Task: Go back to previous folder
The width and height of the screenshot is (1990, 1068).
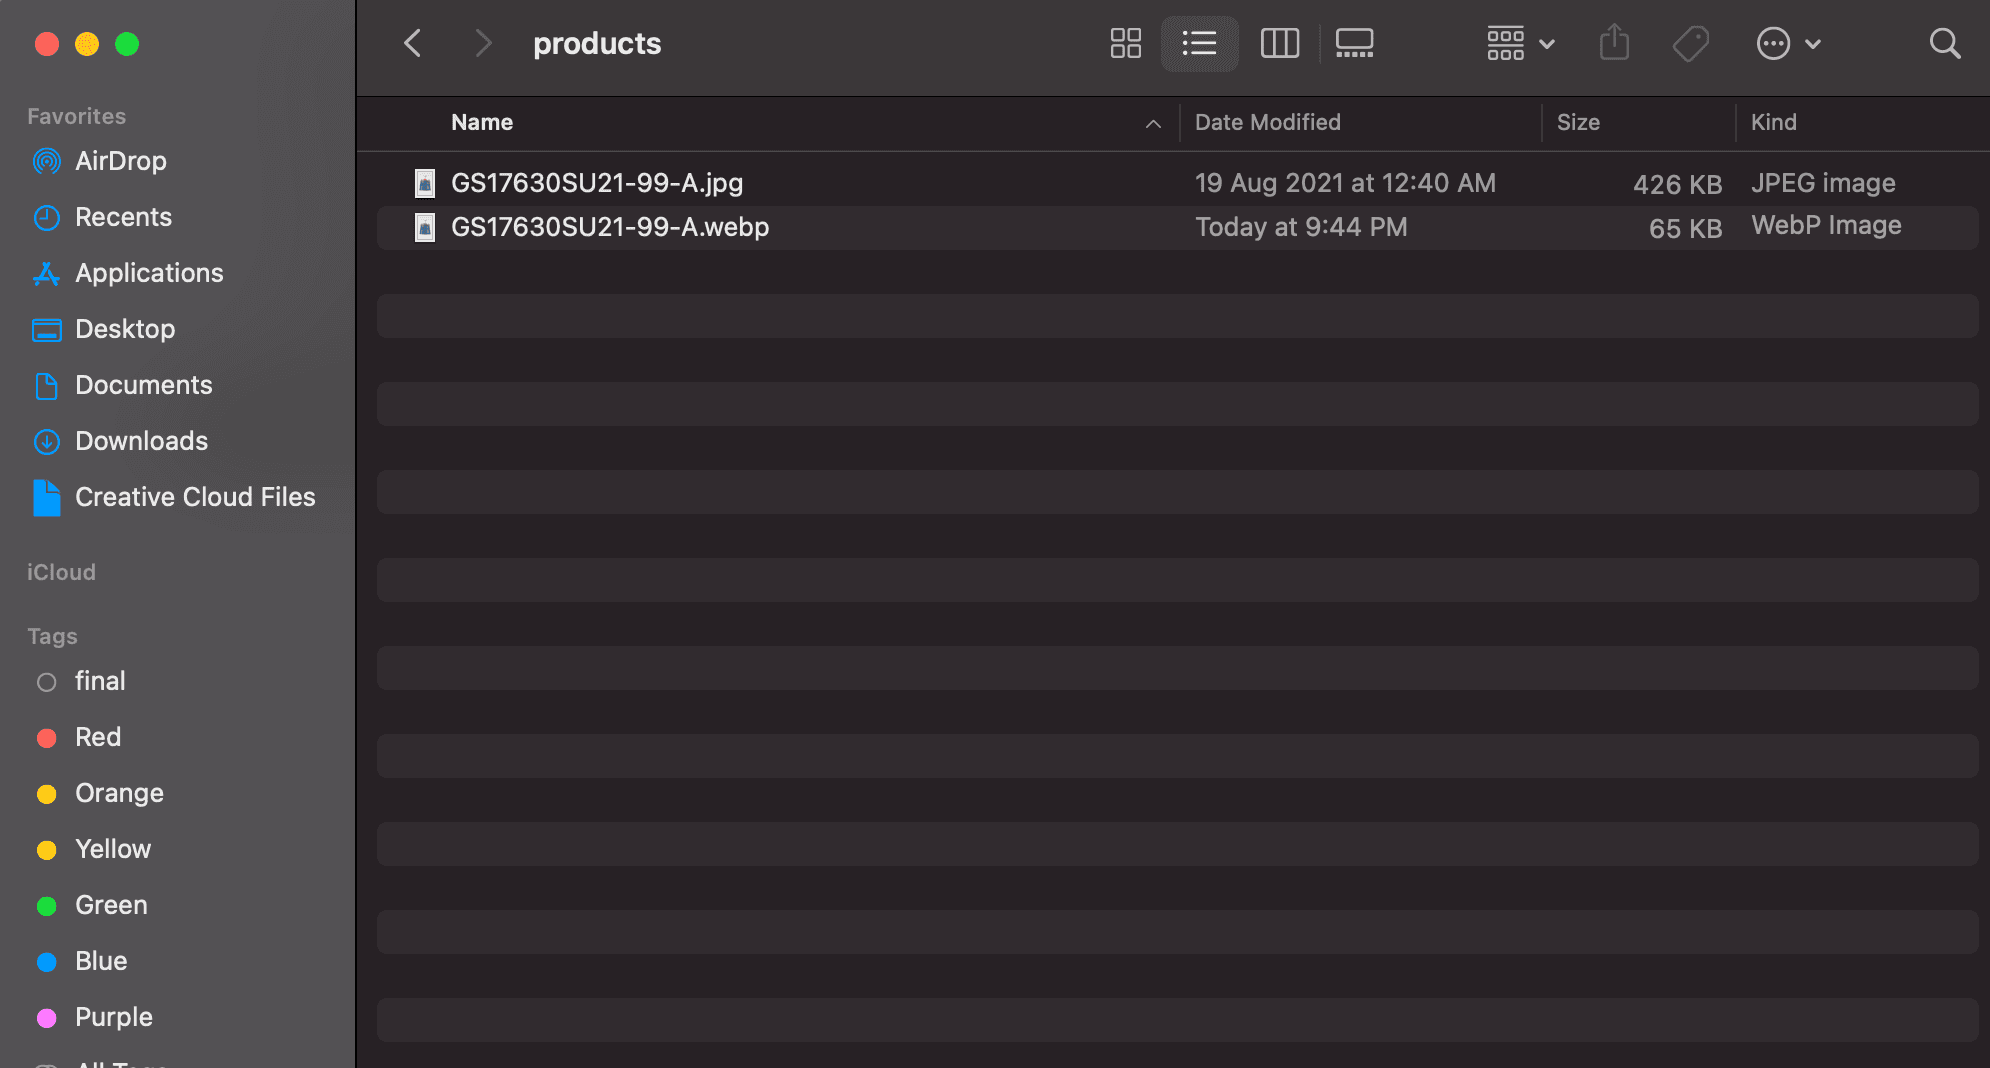Action: (413, 43)
